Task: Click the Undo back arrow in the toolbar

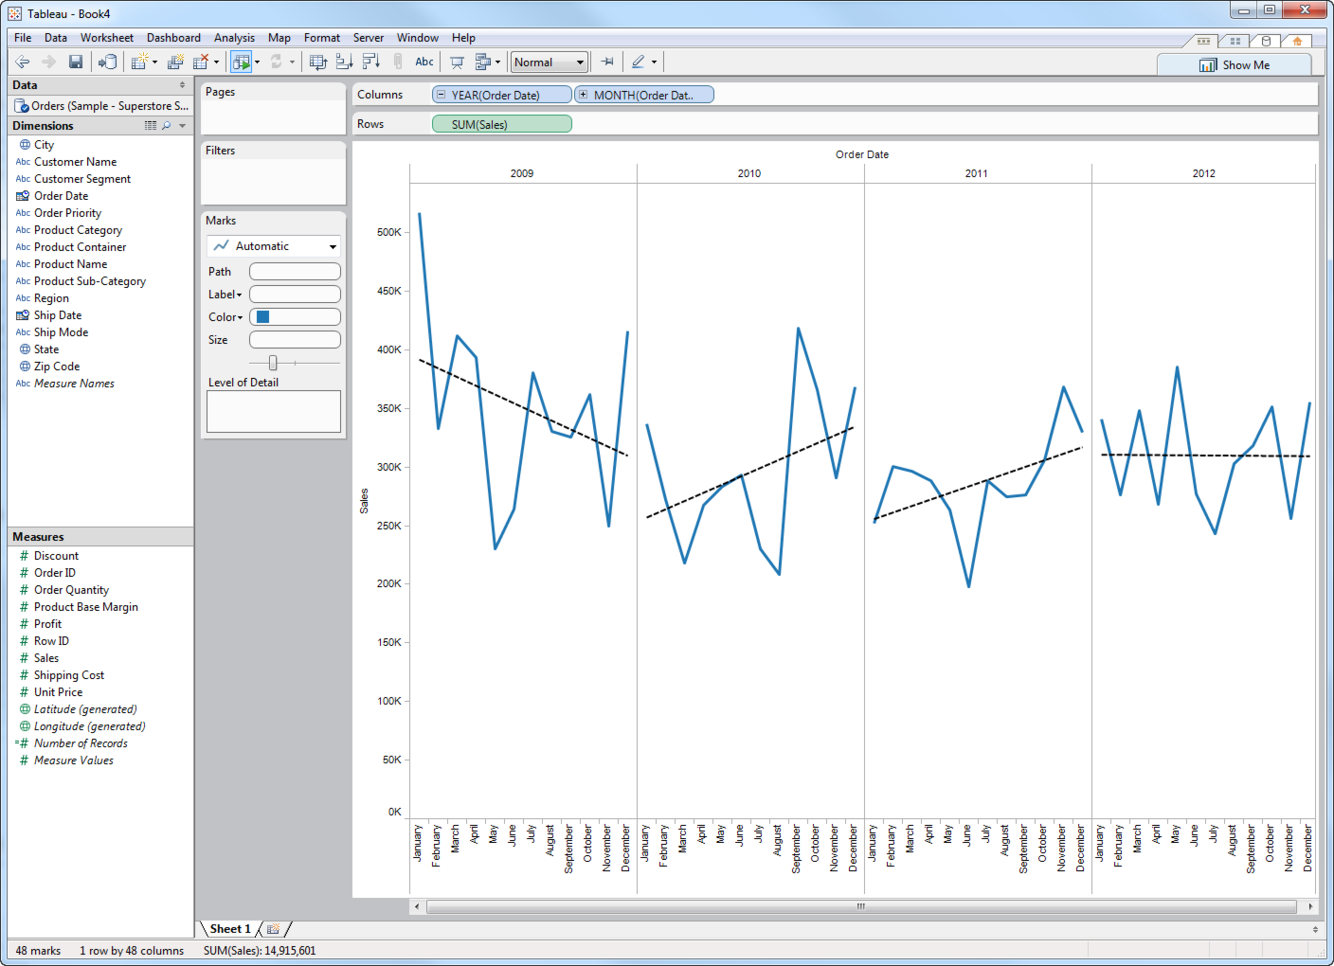Action: [22, 62]
